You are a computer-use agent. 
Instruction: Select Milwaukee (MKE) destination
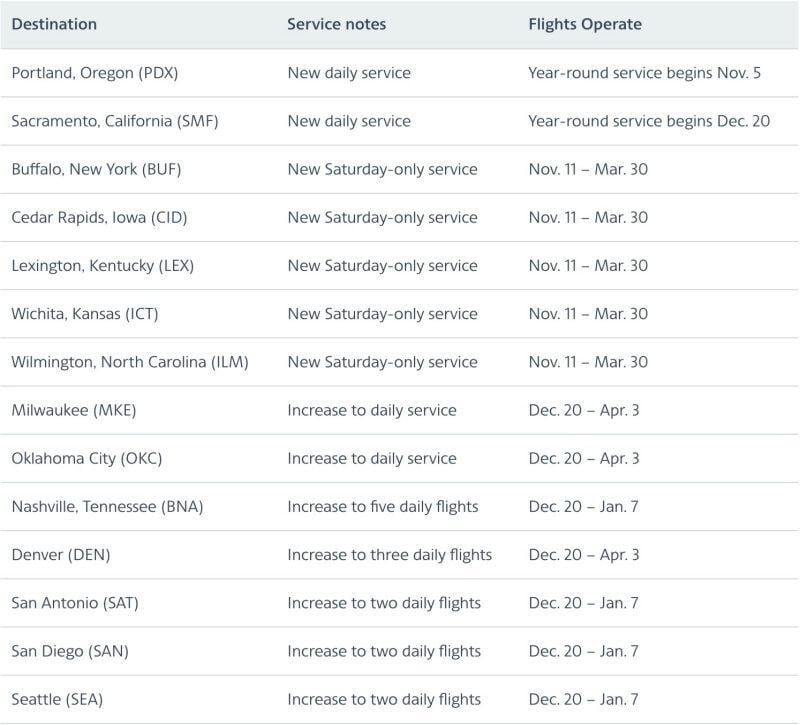coord(73,410)
